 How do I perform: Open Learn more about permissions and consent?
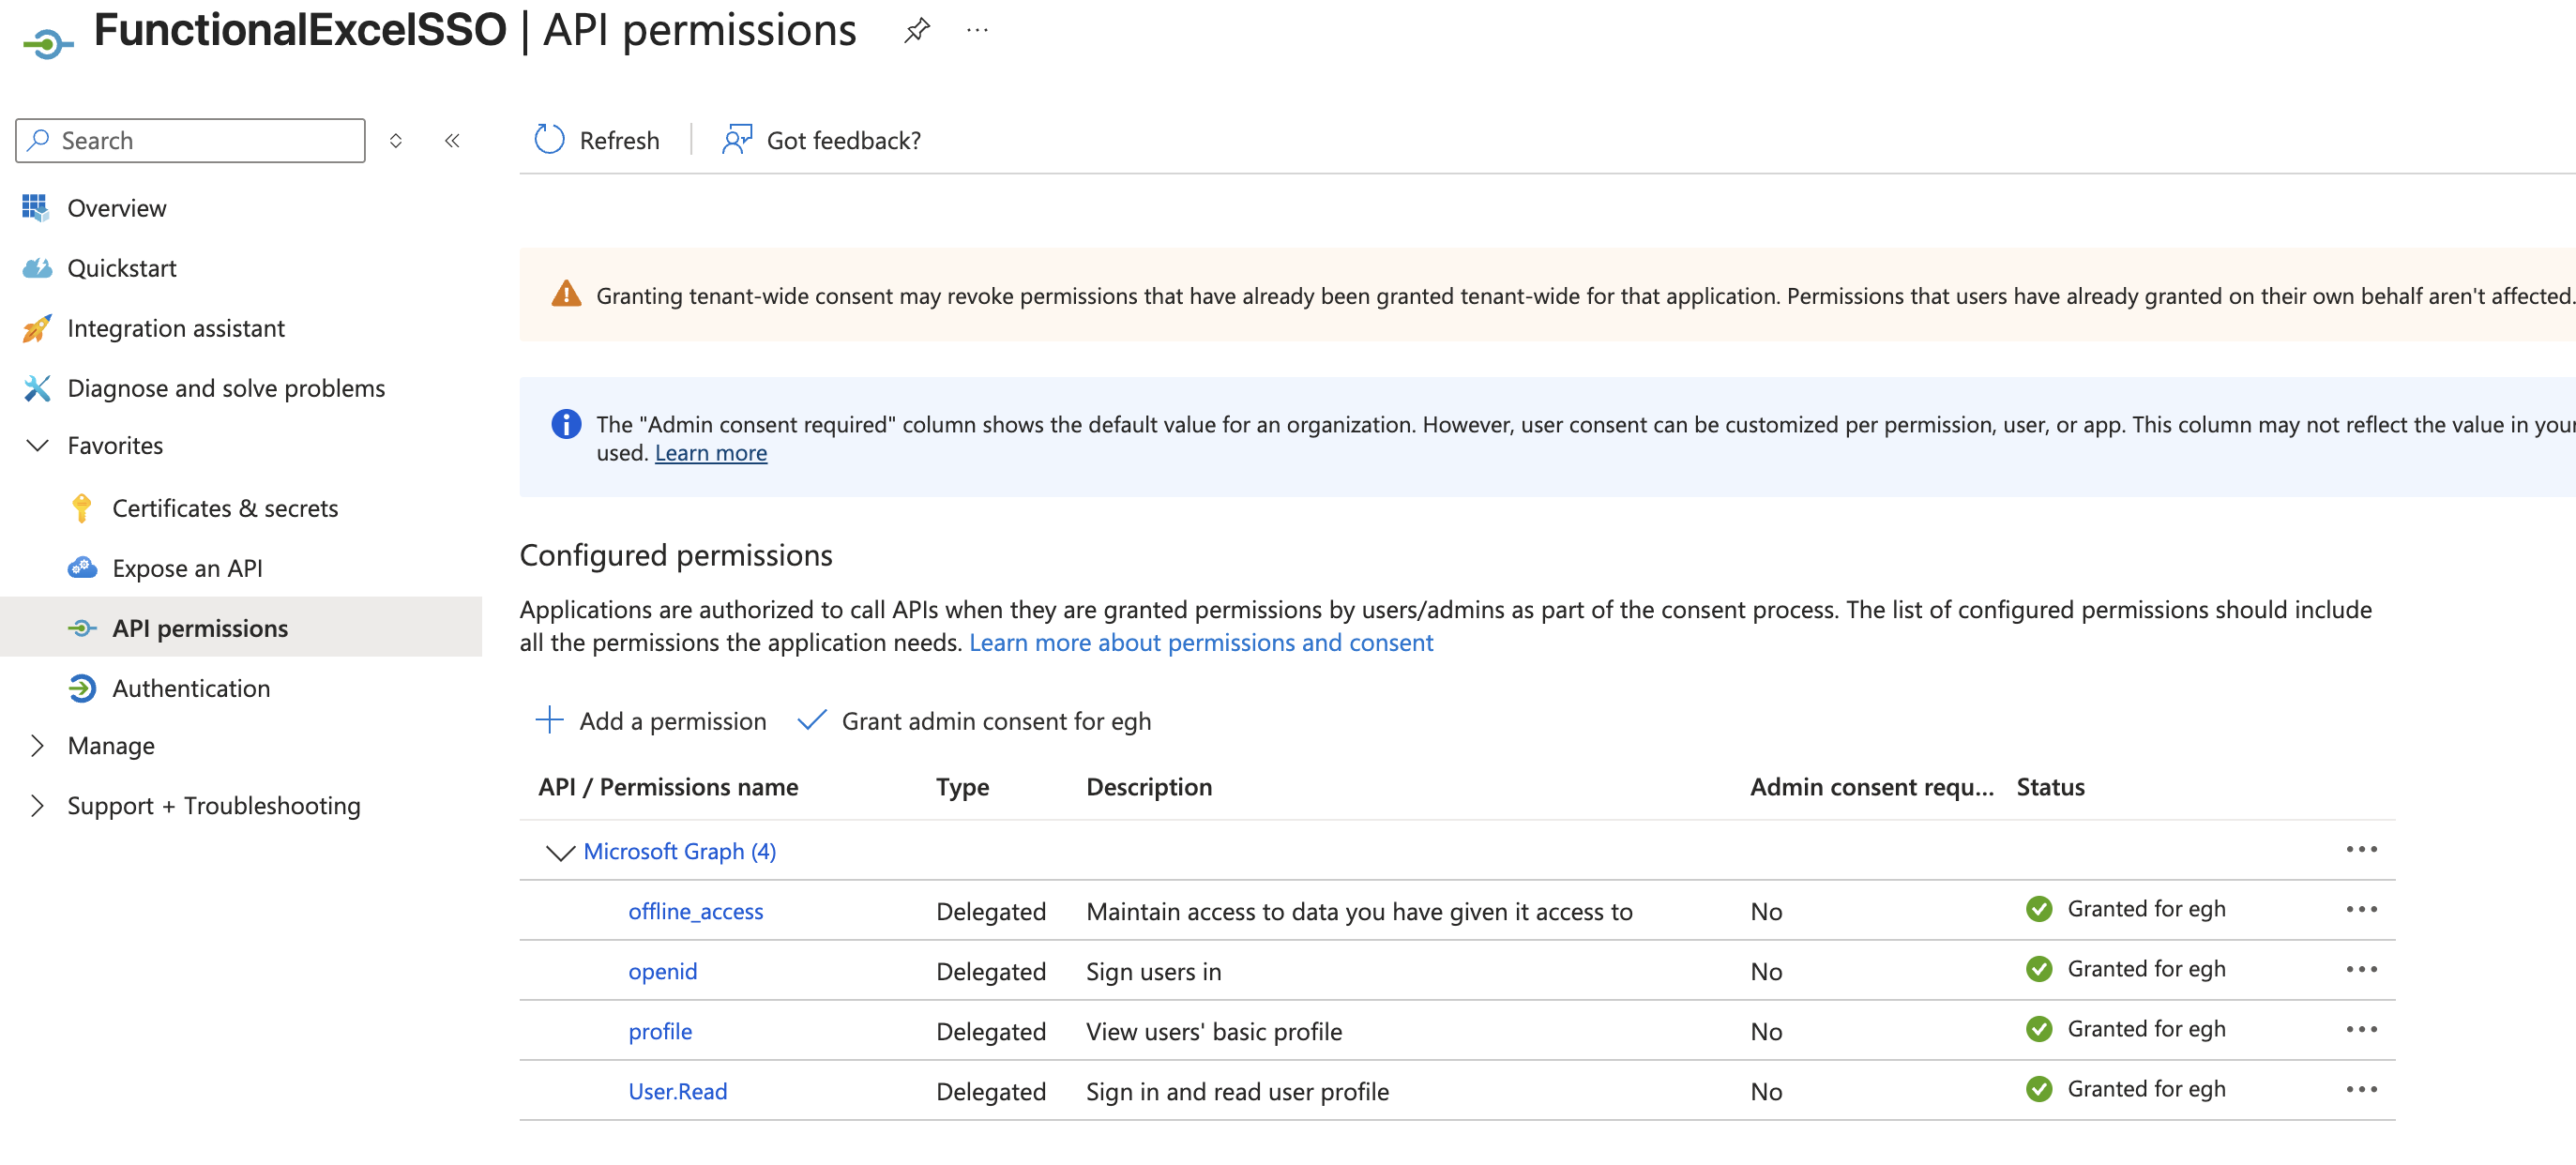coord(1201,643)
